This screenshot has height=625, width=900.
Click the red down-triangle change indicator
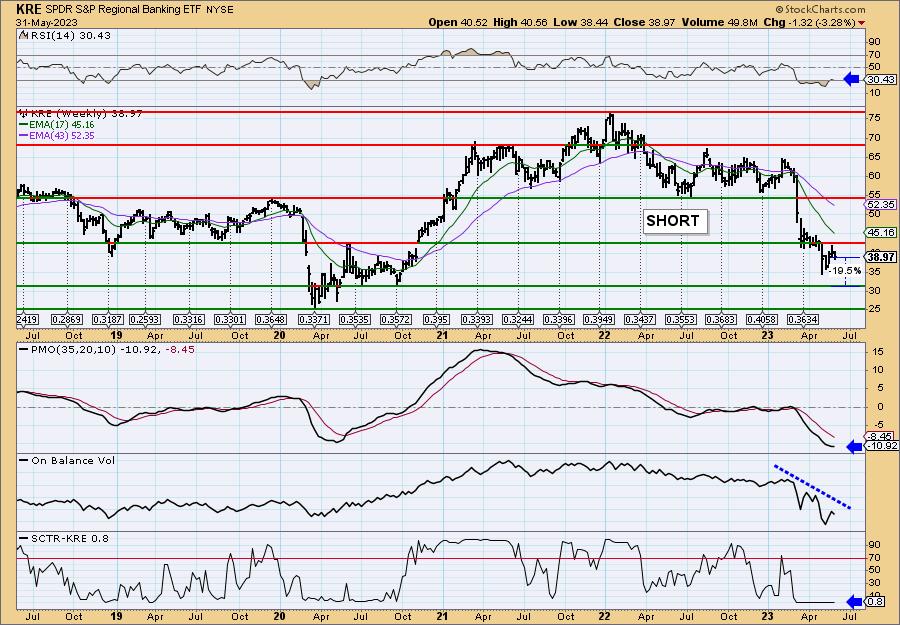(862, 23)
